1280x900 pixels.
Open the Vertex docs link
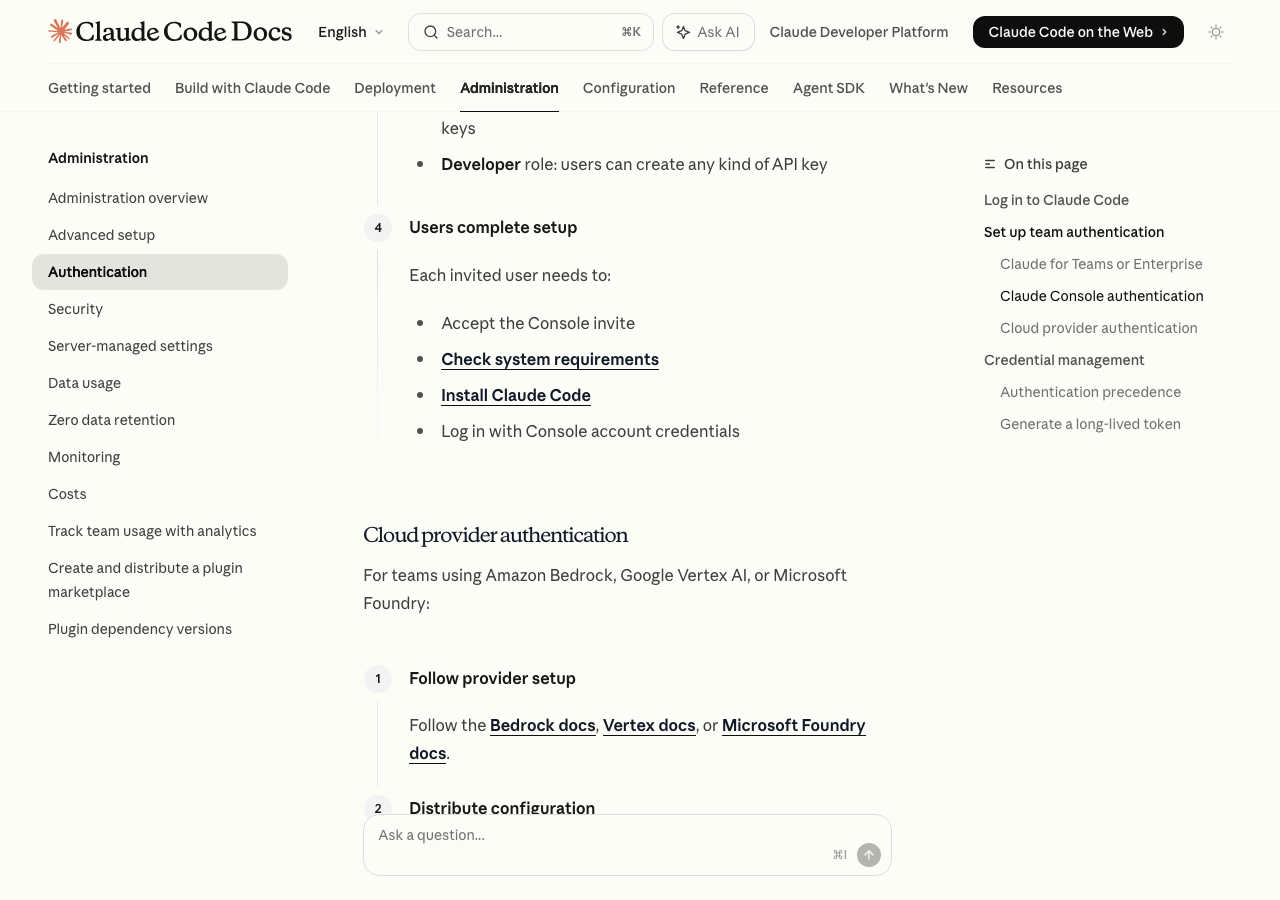point(648,725)
